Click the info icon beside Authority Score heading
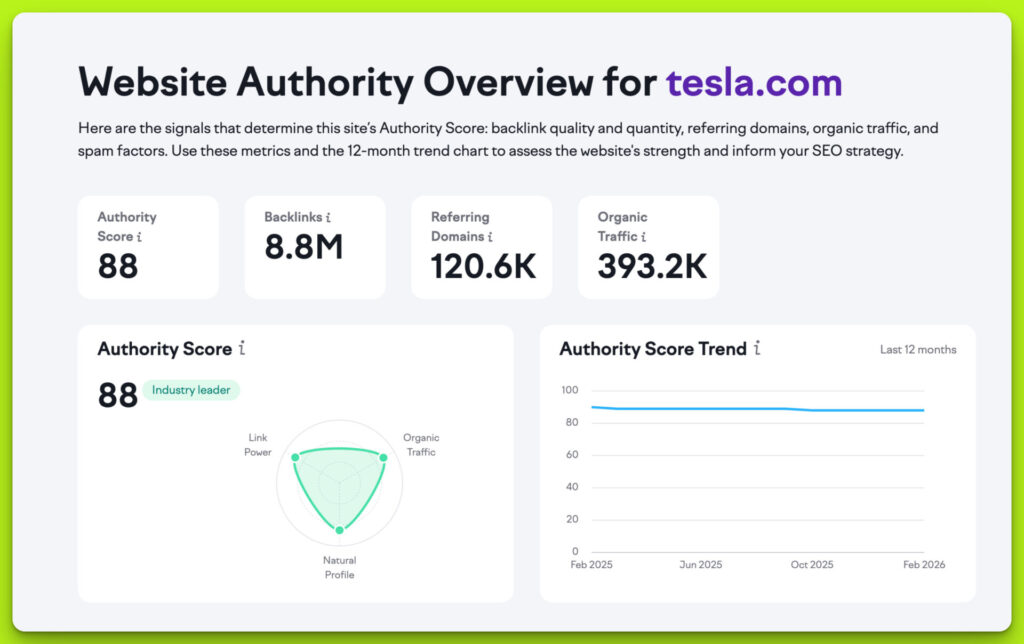 pos(240,349)
